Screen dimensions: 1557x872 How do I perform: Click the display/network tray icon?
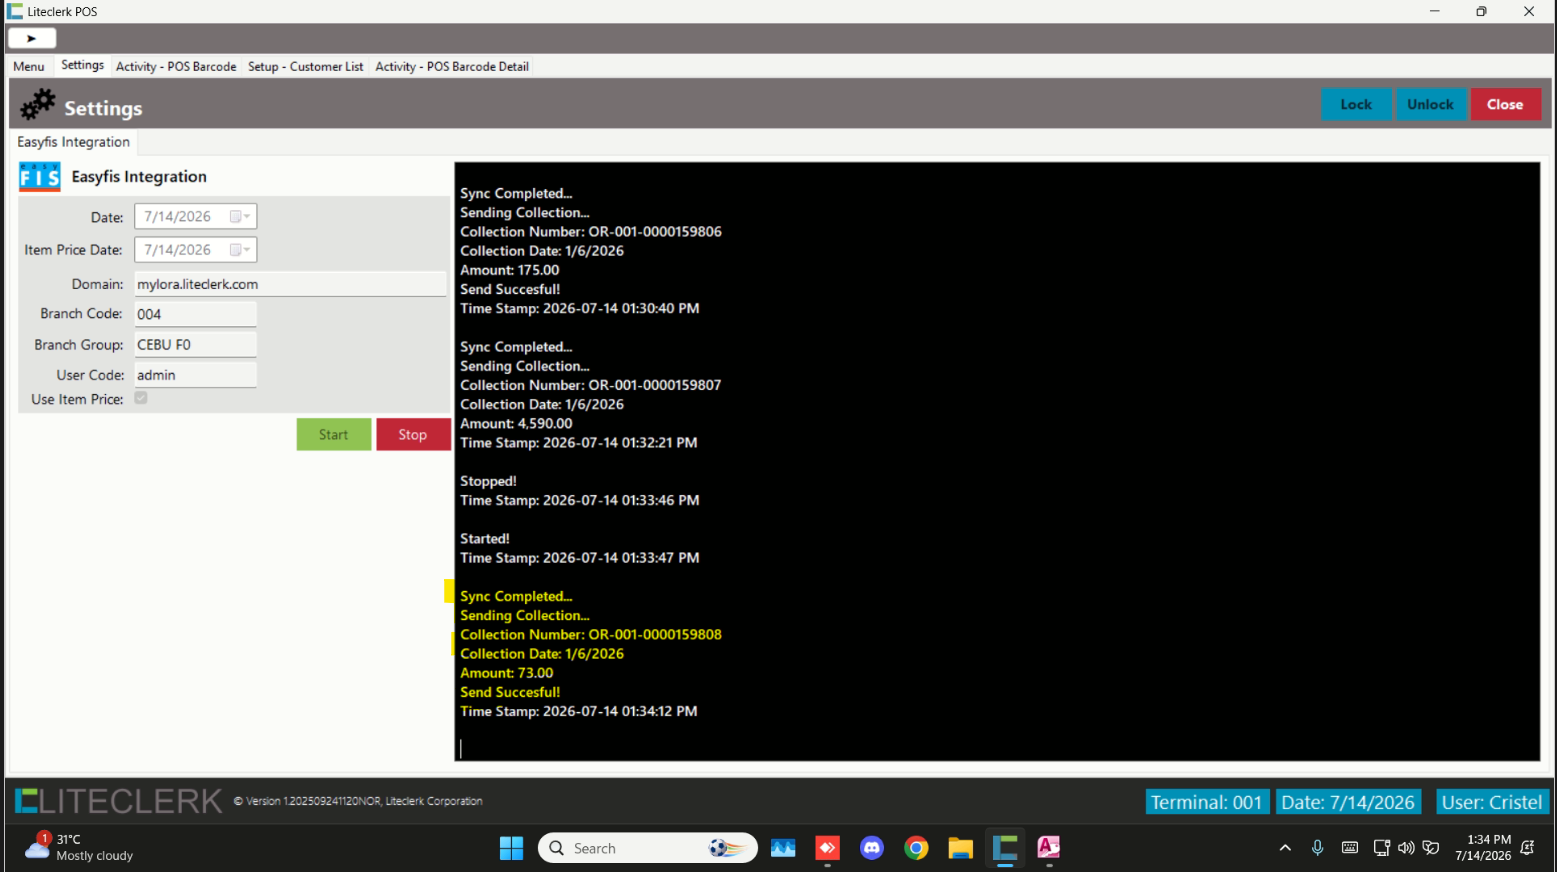tap(1381, 848)
